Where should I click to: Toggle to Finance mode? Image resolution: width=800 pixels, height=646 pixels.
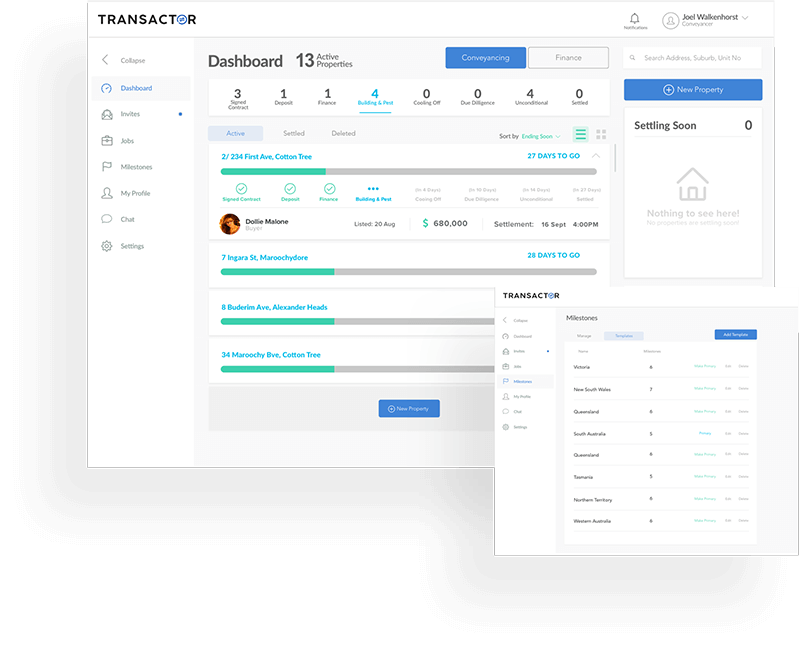pos(568,58)
